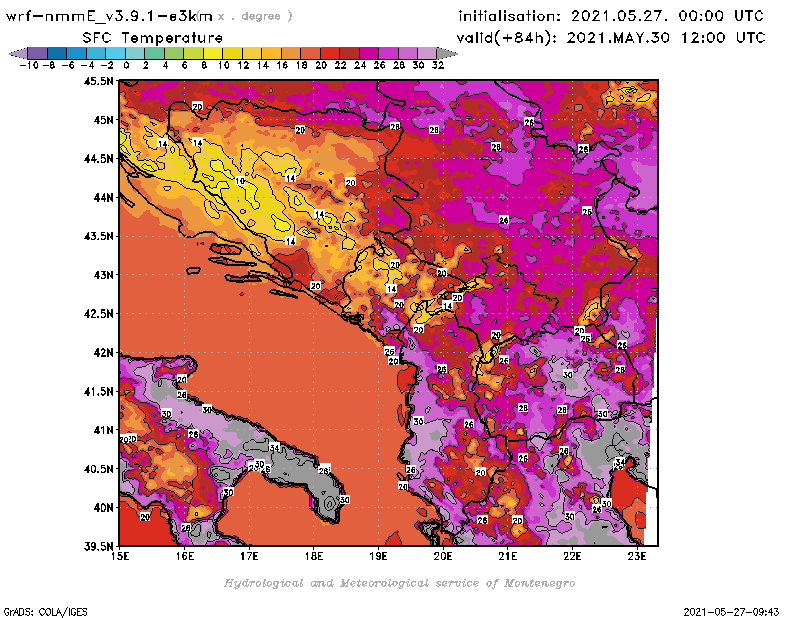Click the '42.5N' latitude label
The height and width of the screenshot is (618, 800).
(x=98, y=314)
